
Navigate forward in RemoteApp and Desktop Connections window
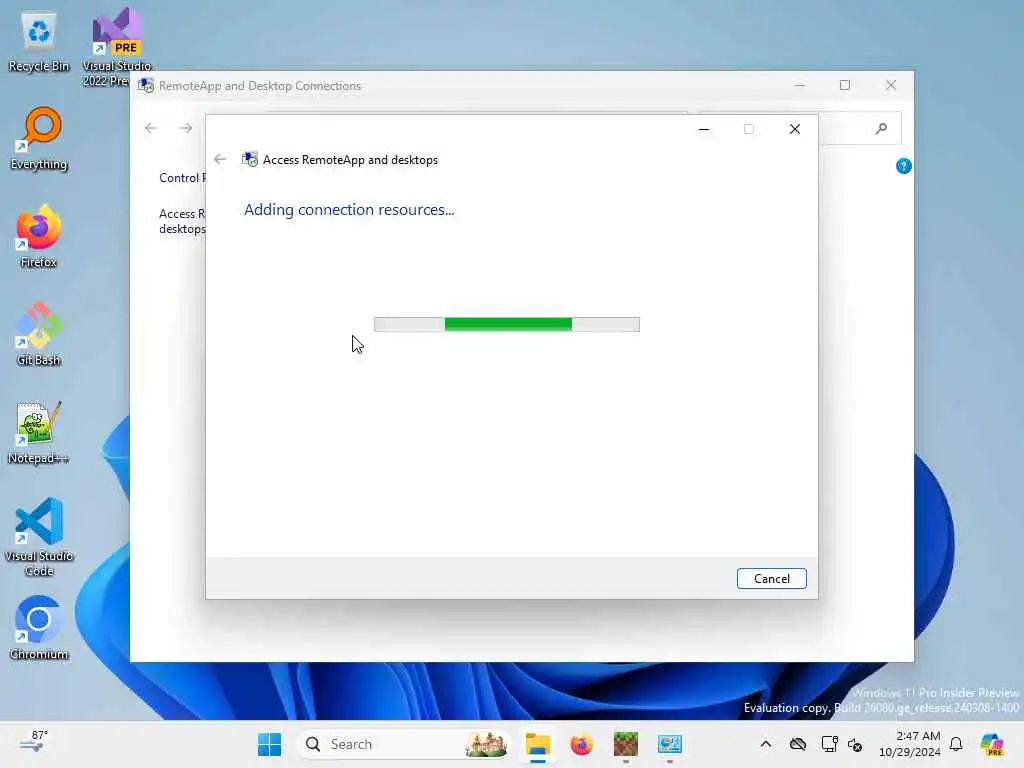point(186,128)
